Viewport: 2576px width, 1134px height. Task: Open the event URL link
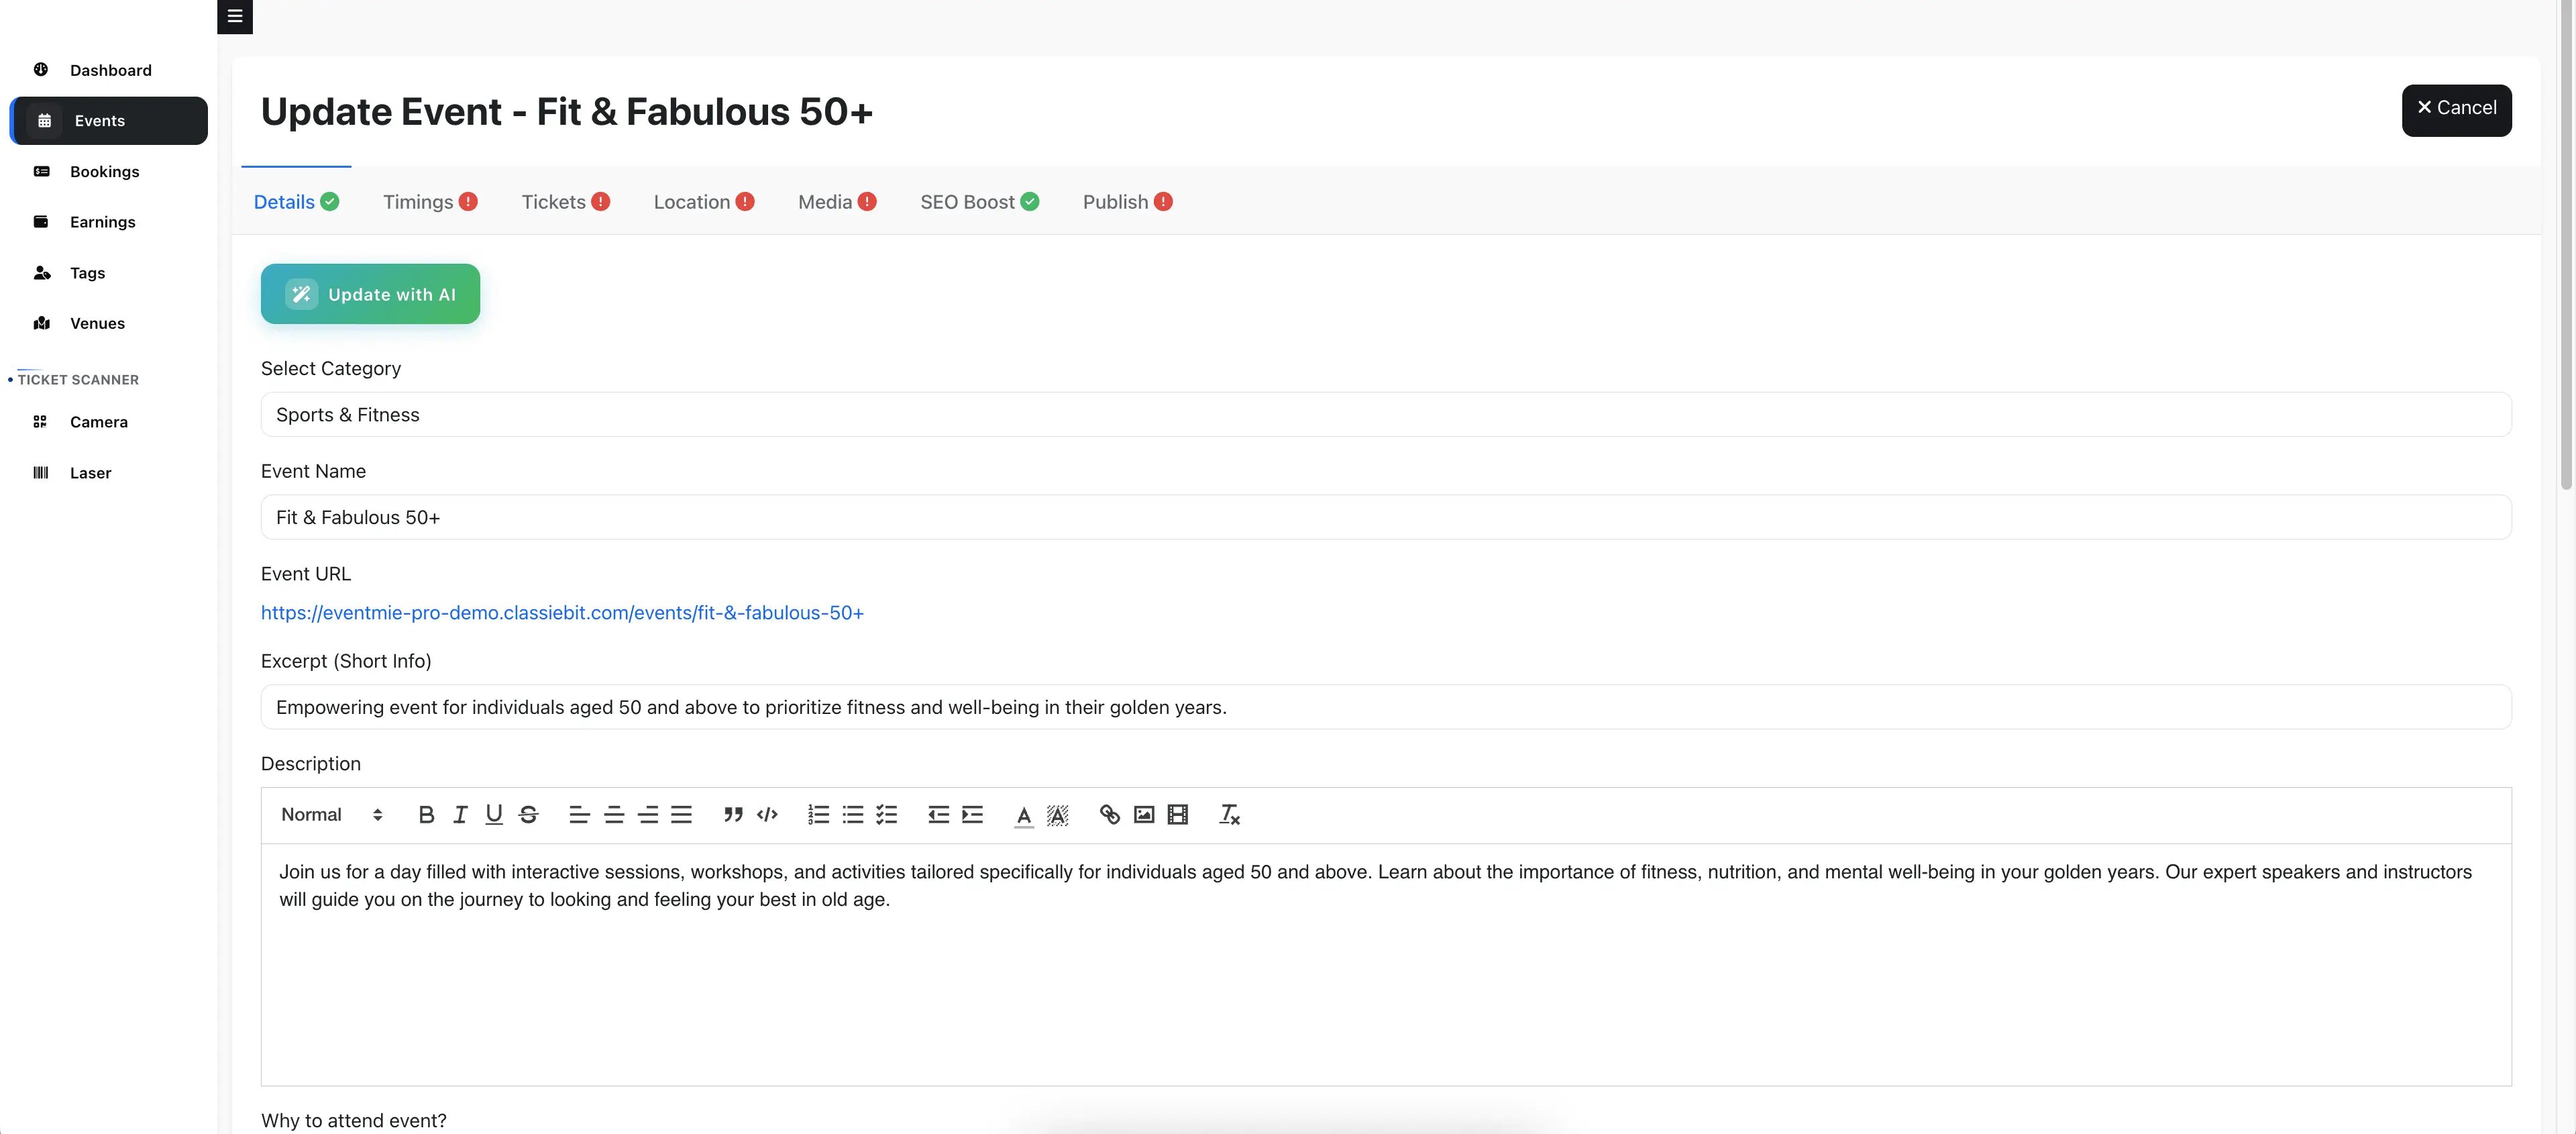[x=562, y=613]
